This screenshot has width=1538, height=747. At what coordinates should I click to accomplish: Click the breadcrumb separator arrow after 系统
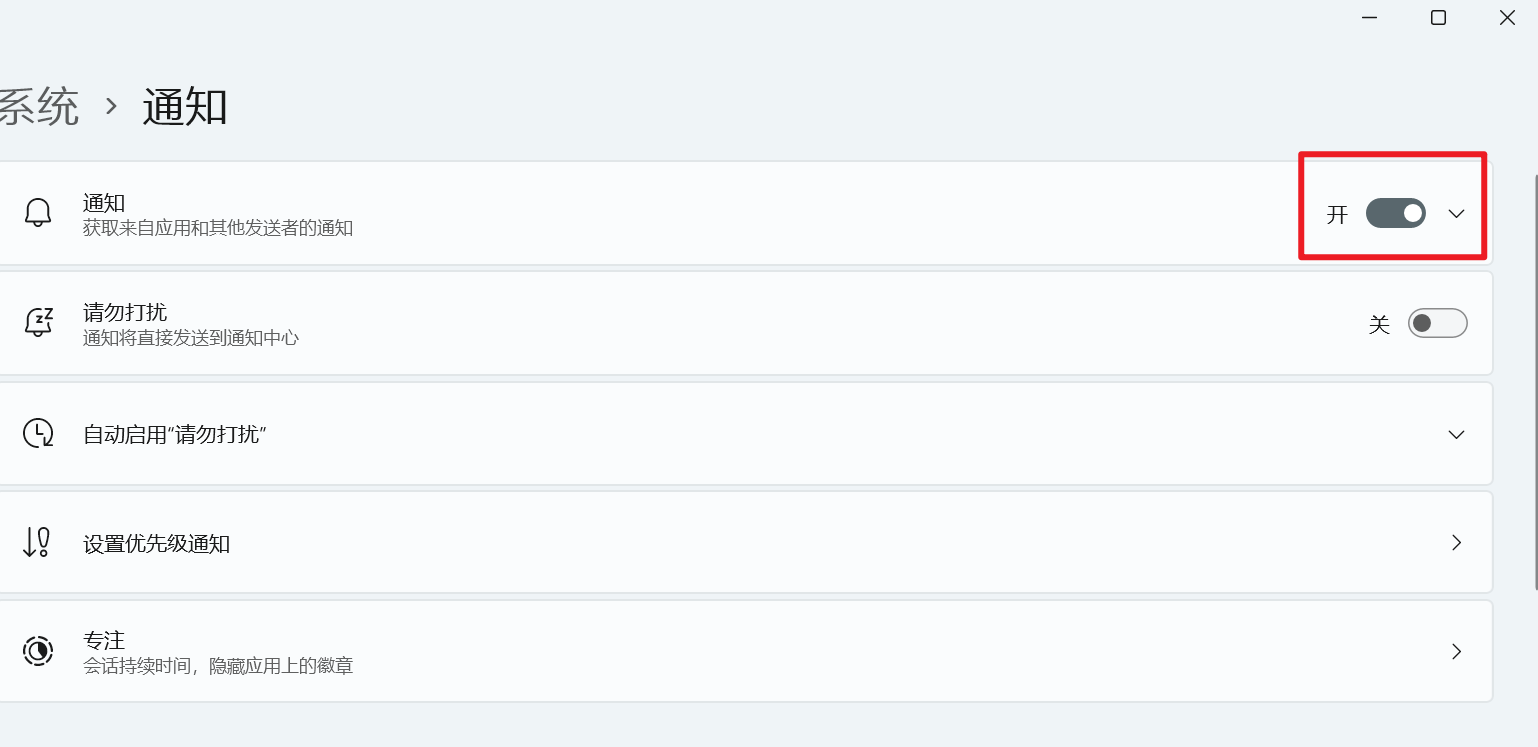coord(111,105)
